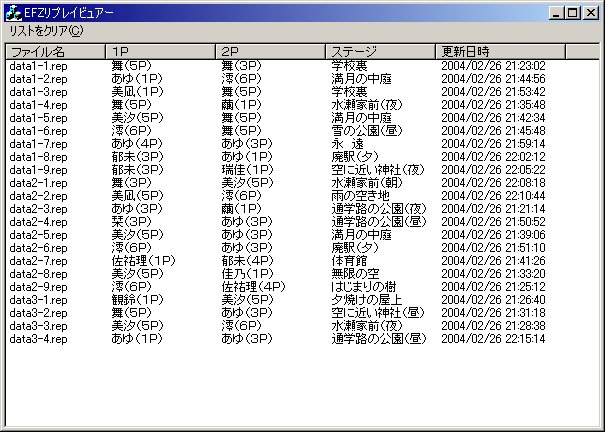Click the EFZ app icon in title bar

14,13
